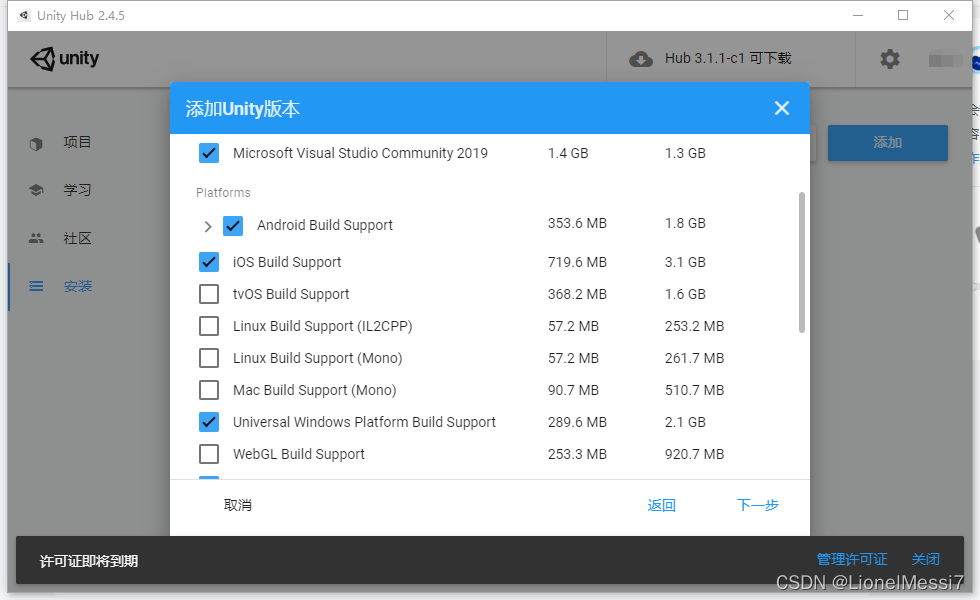980x600 pixels.
Task: Click the Unity logo in header
Action: pos(65,59)
